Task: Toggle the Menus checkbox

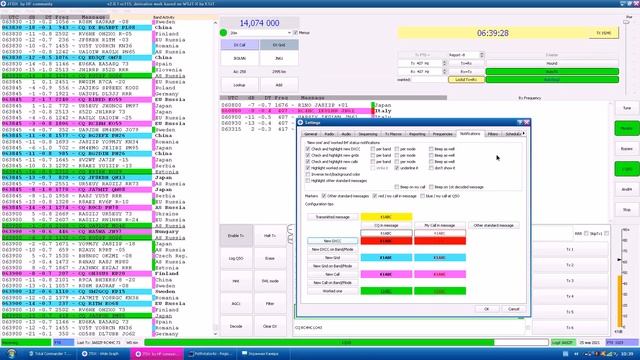Action: [296, 33]
